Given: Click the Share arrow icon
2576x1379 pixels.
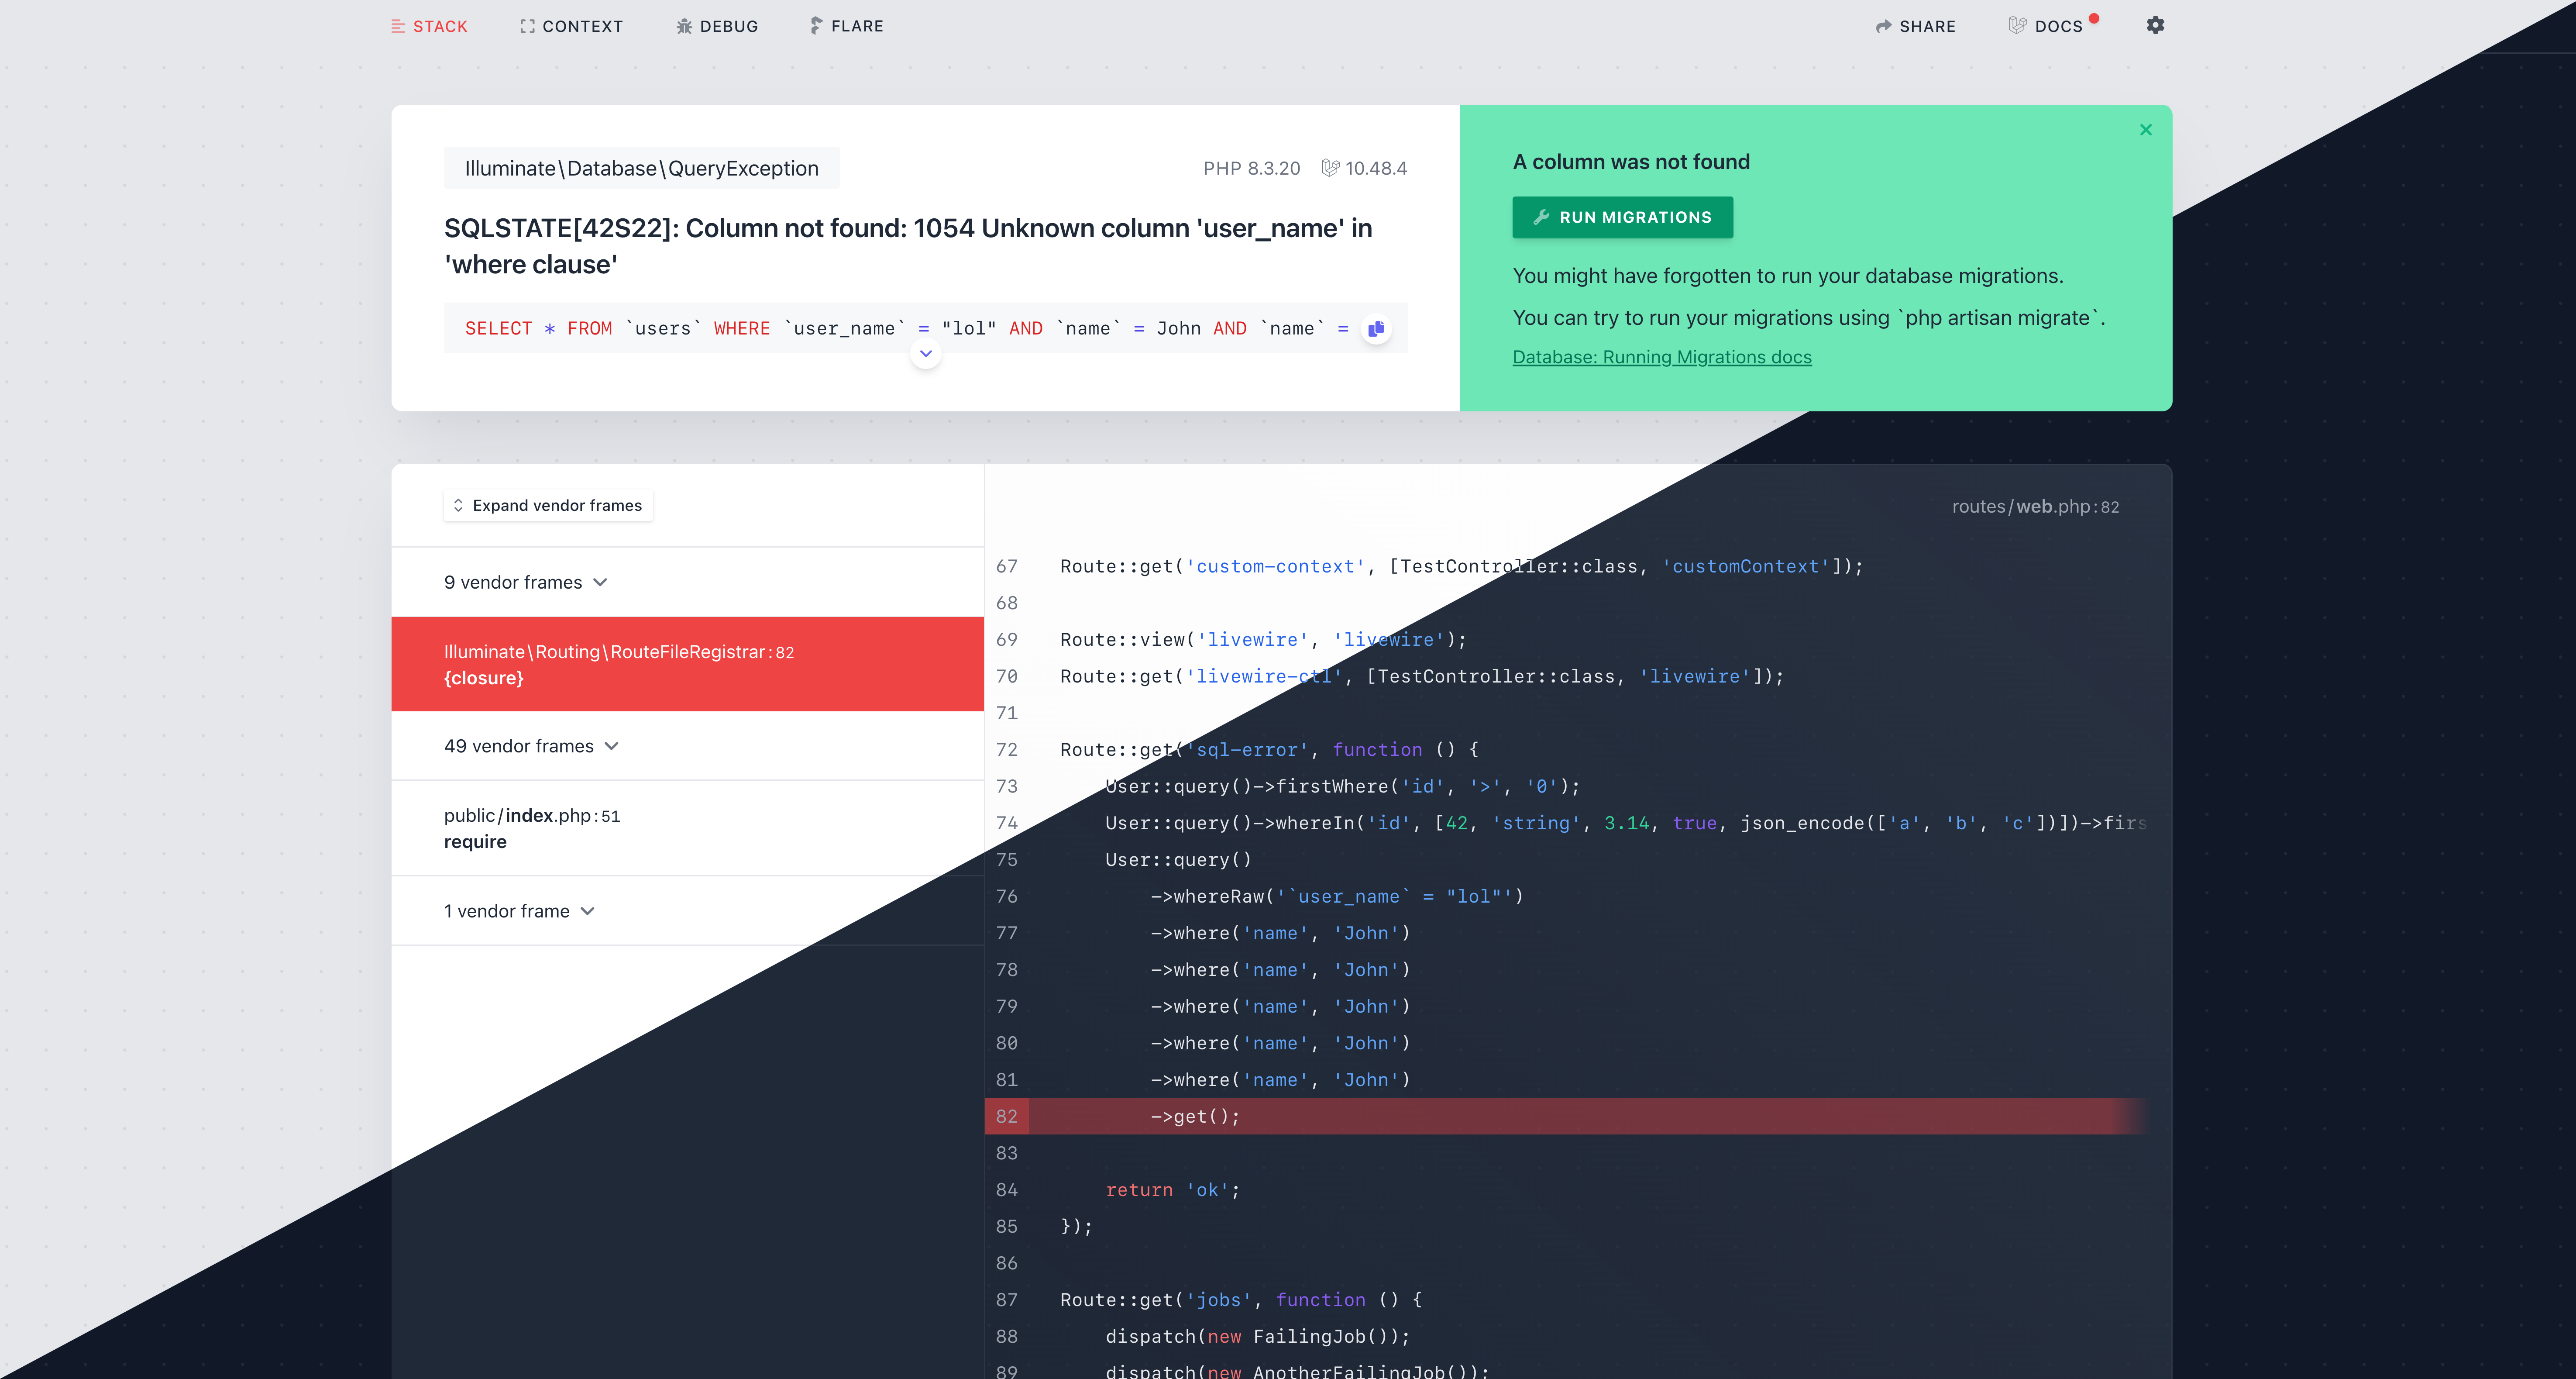Looking at the screenshot, I should 1883,26.
